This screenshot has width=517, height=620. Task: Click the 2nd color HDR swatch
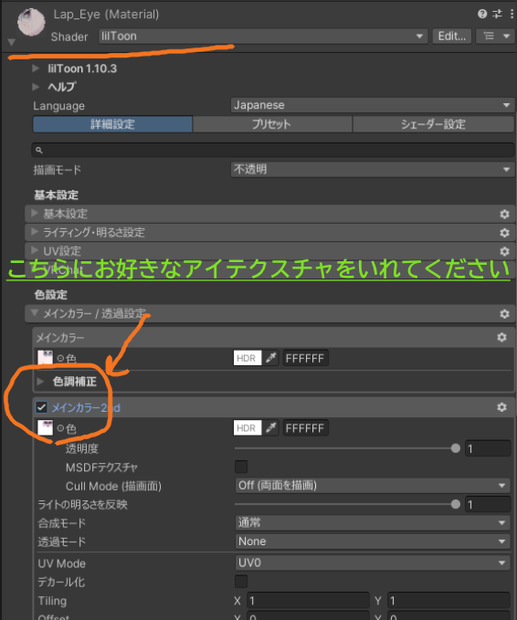click(247, 428)
